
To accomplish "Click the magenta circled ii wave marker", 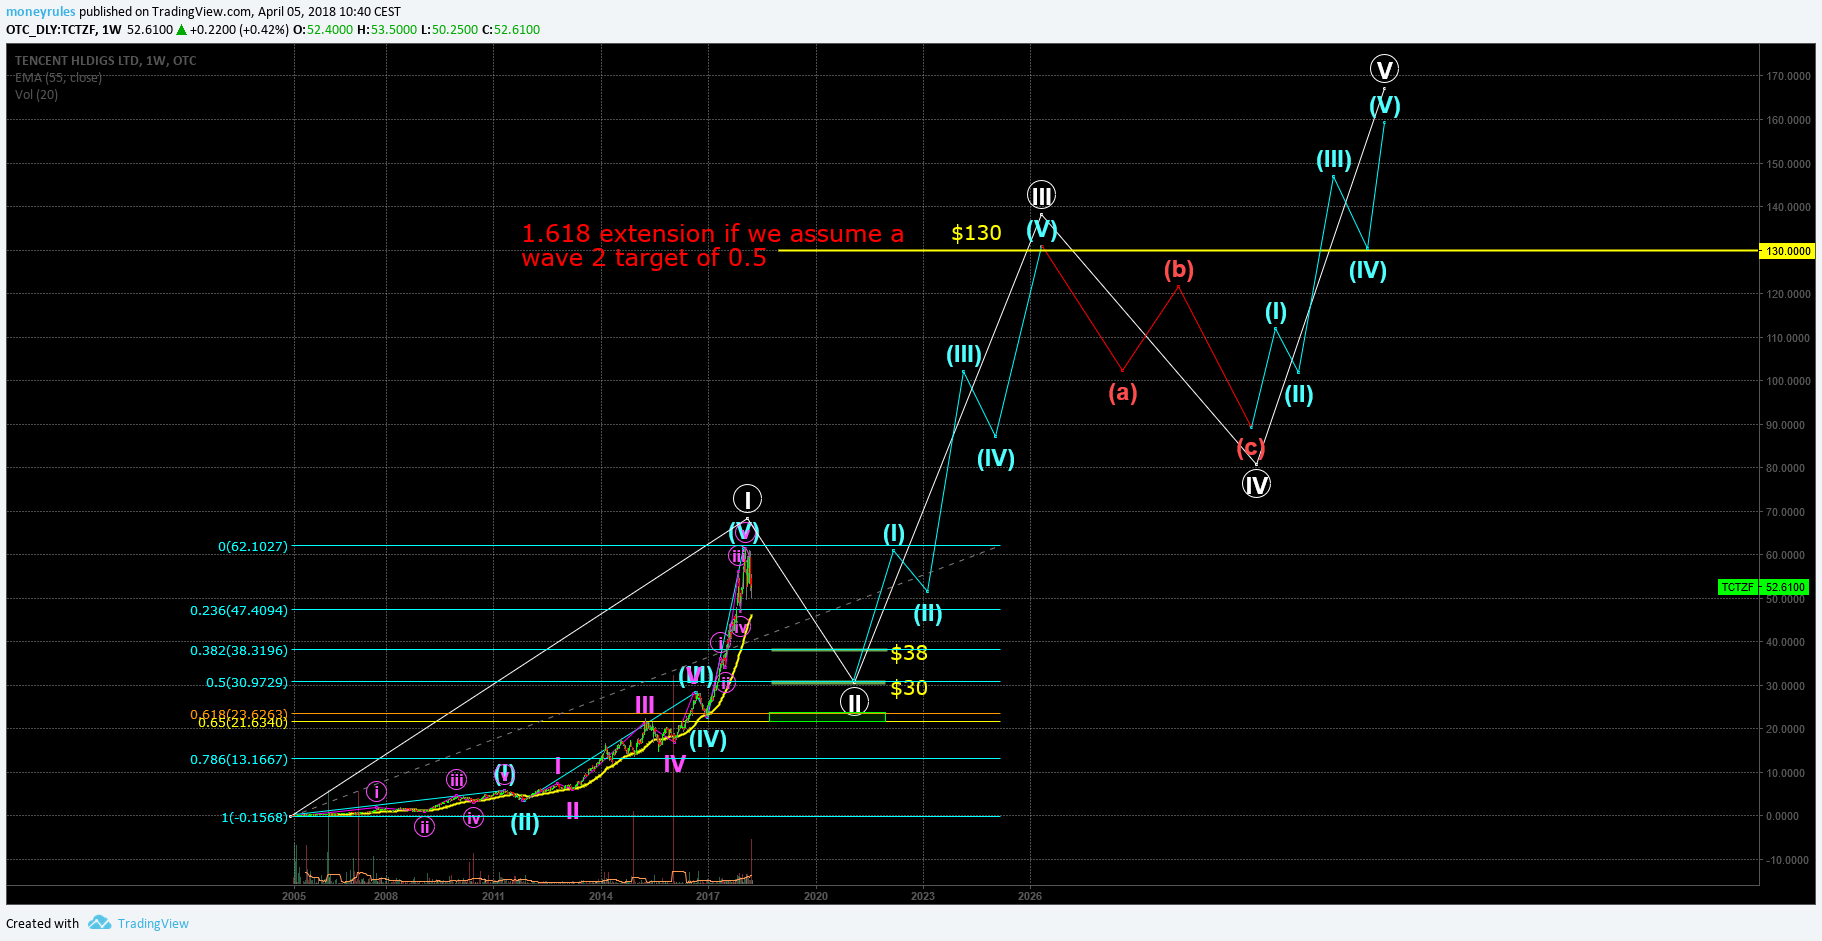I will pyautogui.click(x=425, y=827).
